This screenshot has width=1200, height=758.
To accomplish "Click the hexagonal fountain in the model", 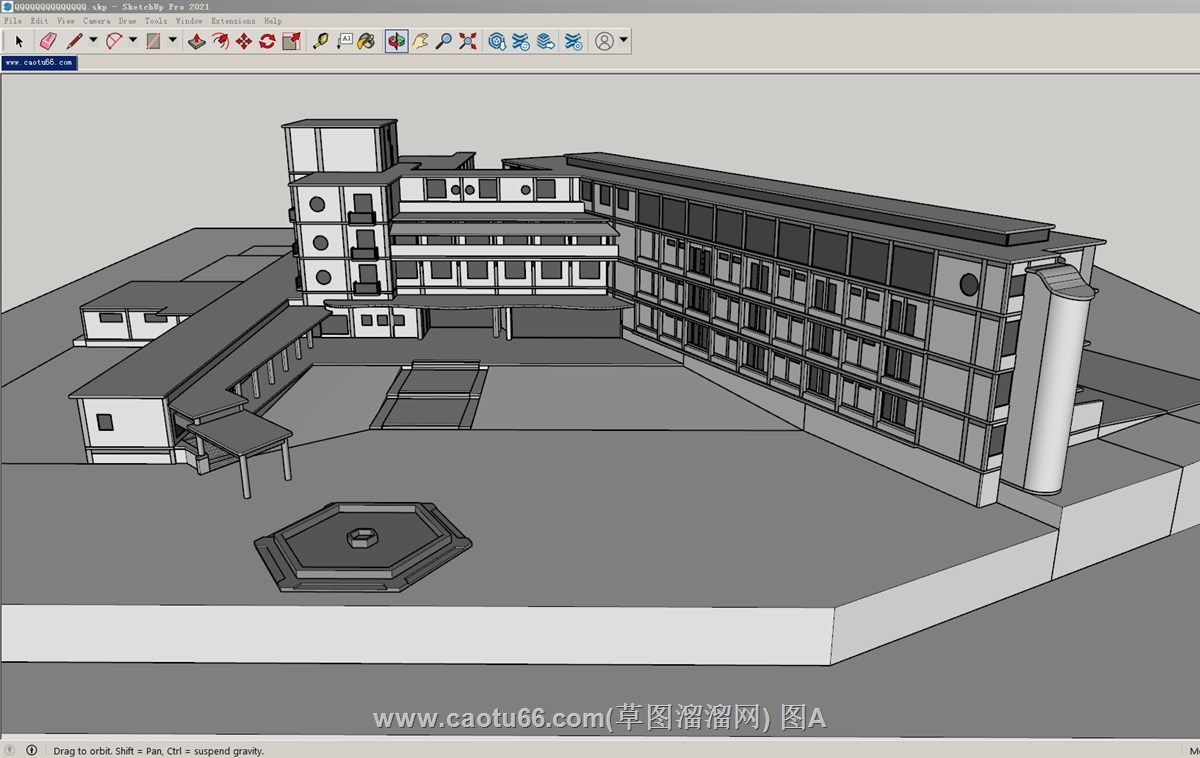I will [361, 543].
